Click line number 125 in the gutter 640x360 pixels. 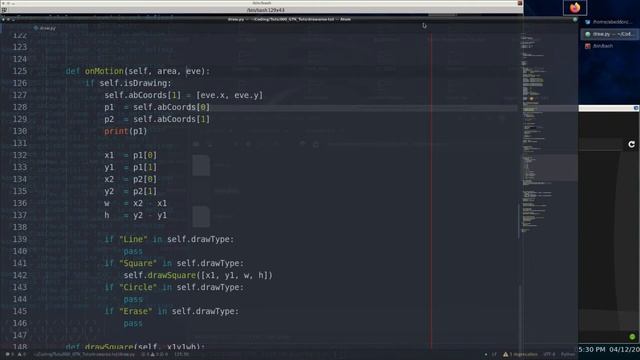(20, 71)
